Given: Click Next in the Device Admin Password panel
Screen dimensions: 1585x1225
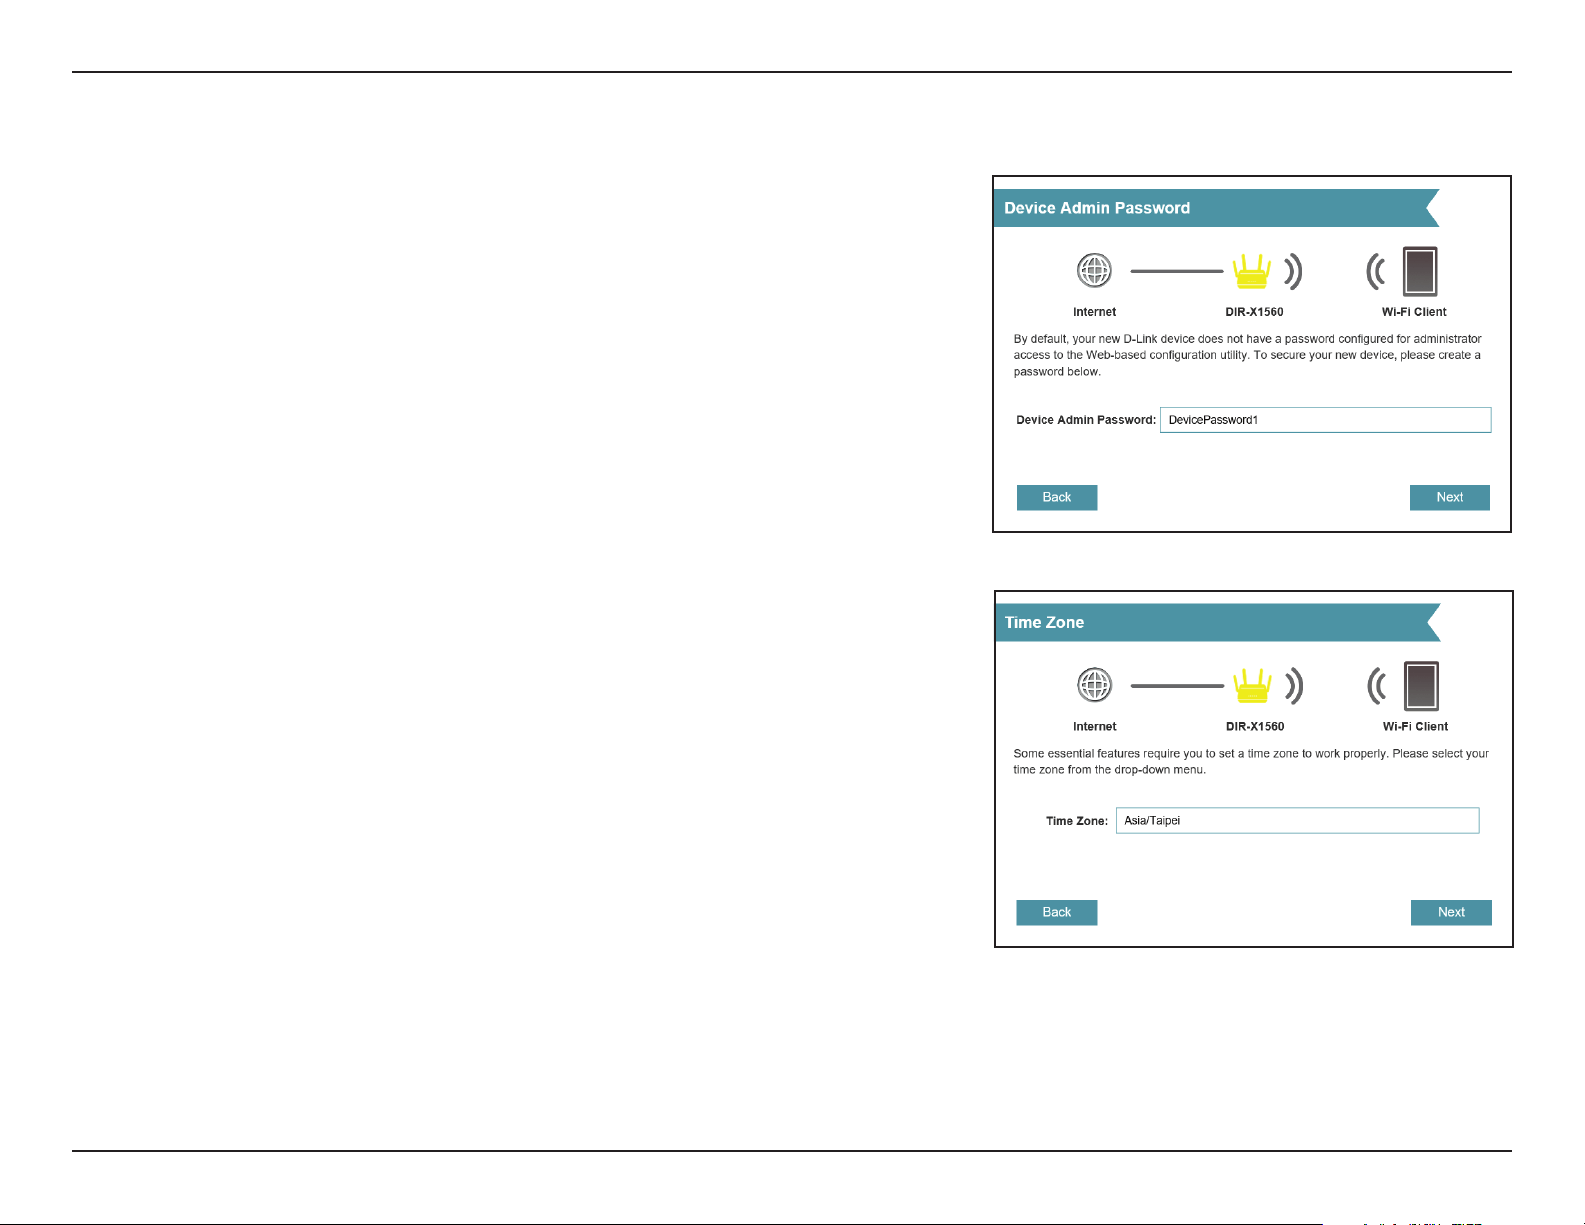Looking at the screenshot, I should 1450,498.
